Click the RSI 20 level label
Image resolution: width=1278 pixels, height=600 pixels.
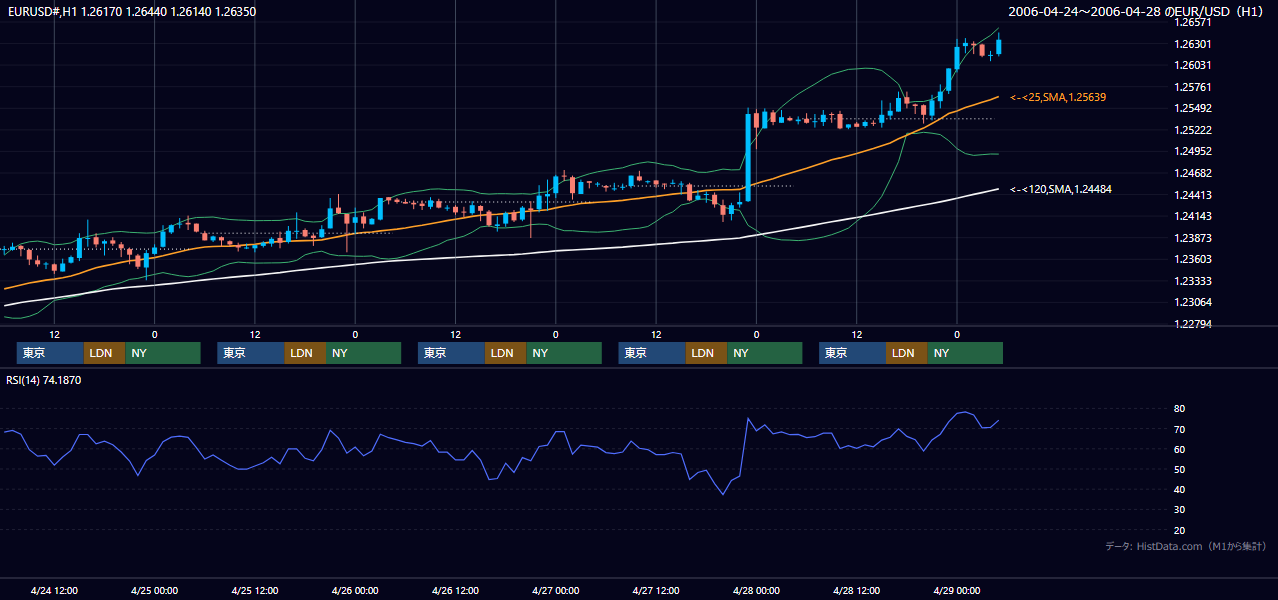point(1179,530)
